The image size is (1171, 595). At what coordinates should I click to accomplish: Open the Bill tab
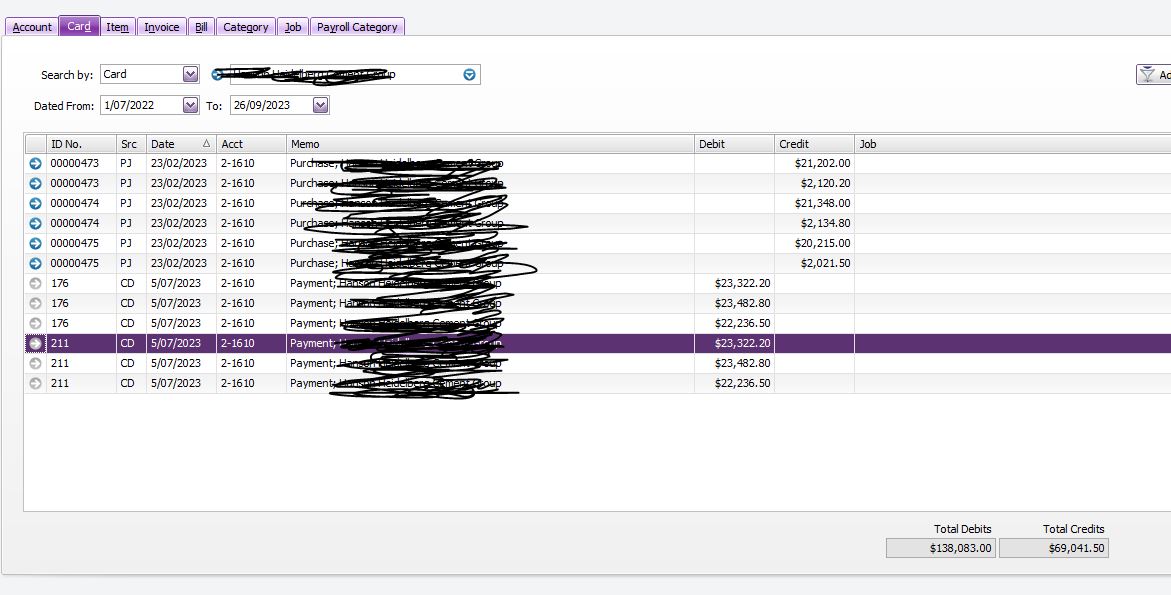202,27
